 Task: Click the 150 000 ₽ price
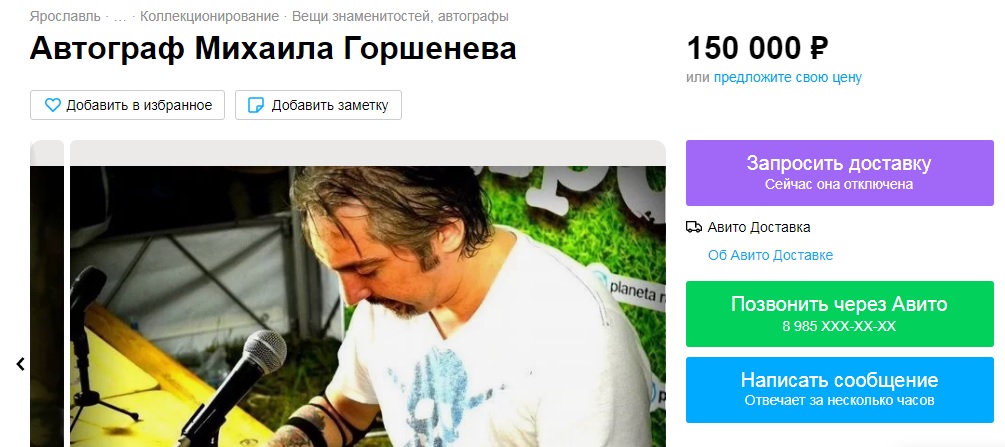pos(758,49)
